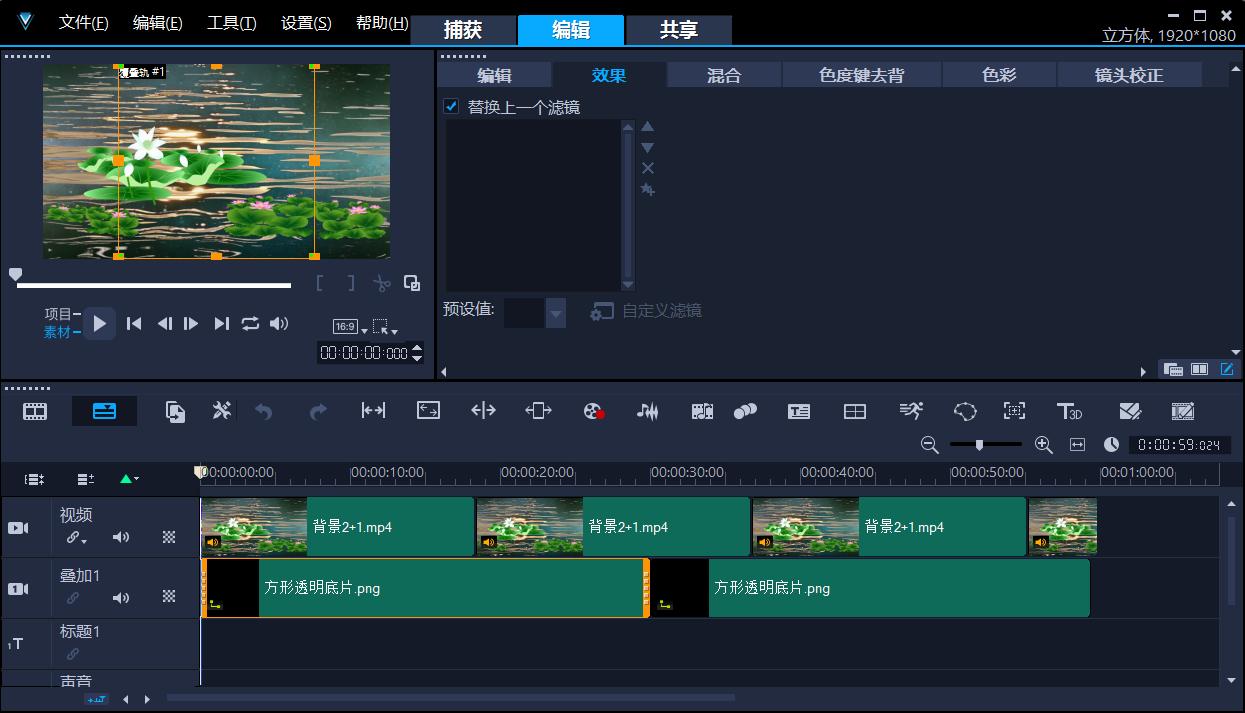Open the Subtitle Editor tool
This screenshot has height=713, width=1245.
tap(799, 411)
